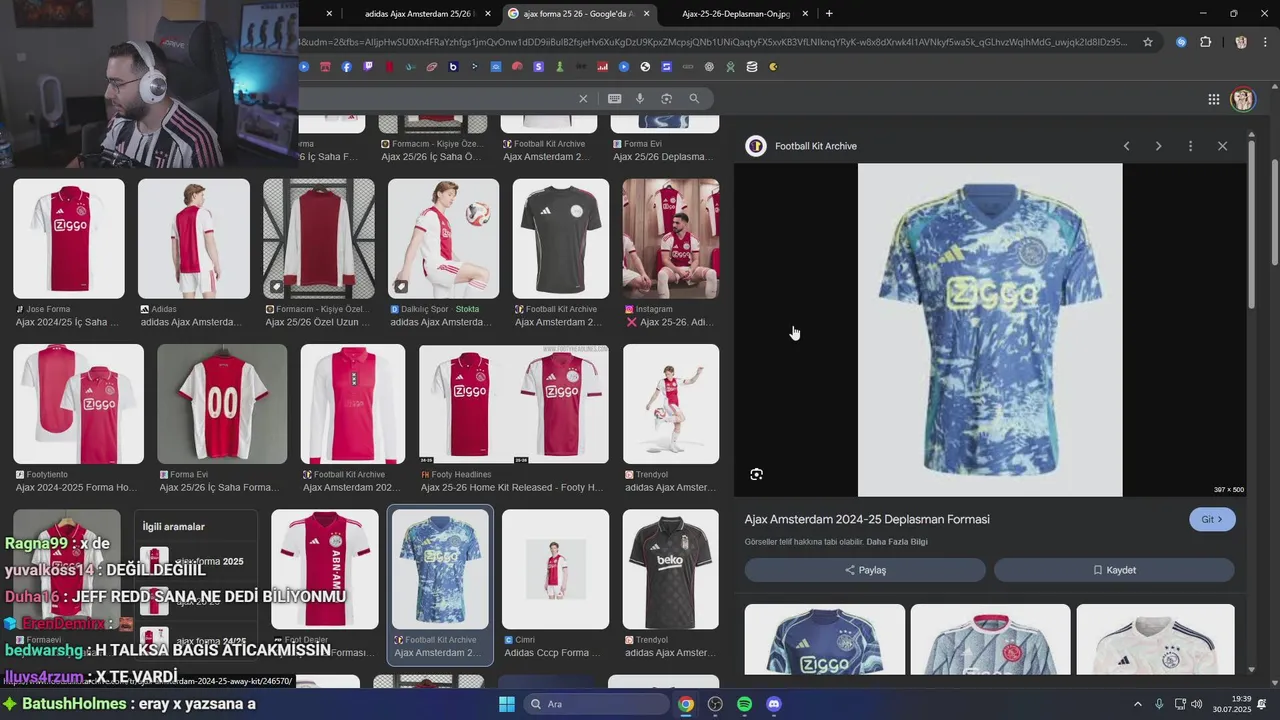Open the on-screen keyboard input tool

[x=614, y=98]
